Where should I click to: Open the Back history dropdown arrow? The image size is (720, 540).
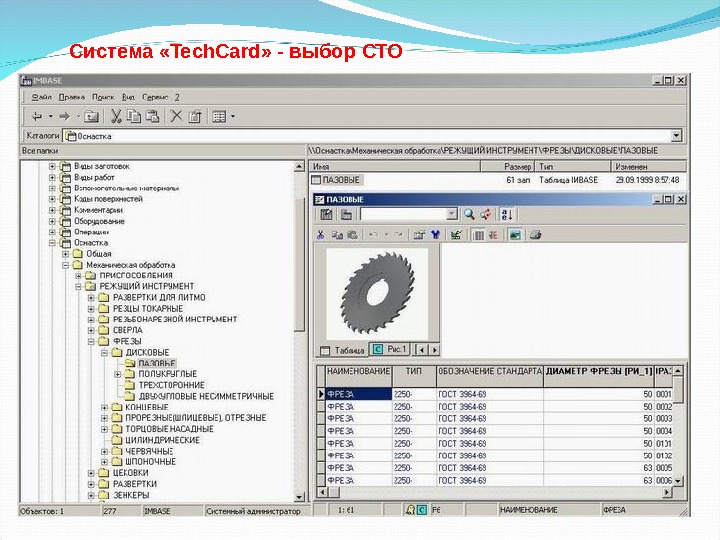[x=51, y=117]
